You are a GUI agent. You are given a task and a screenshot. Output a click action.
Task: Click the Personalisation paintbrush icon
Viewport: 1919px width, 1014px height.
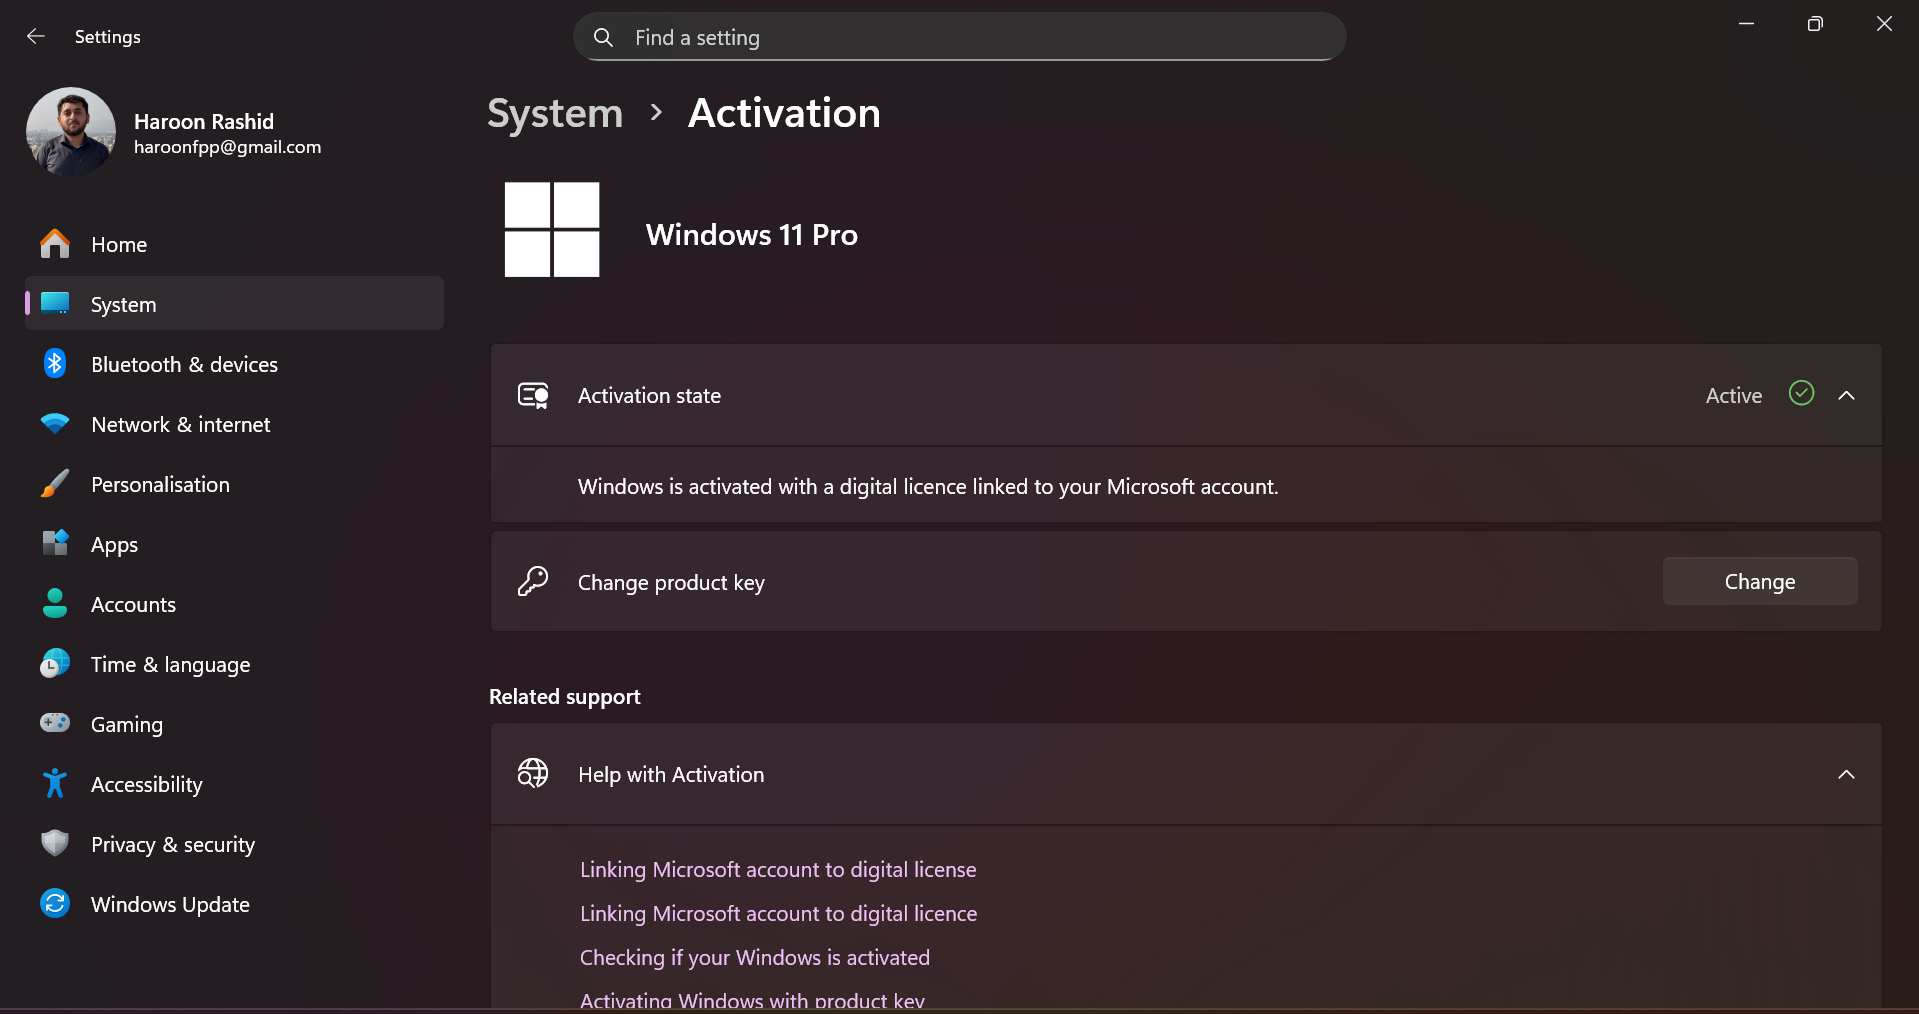(55, 484)
